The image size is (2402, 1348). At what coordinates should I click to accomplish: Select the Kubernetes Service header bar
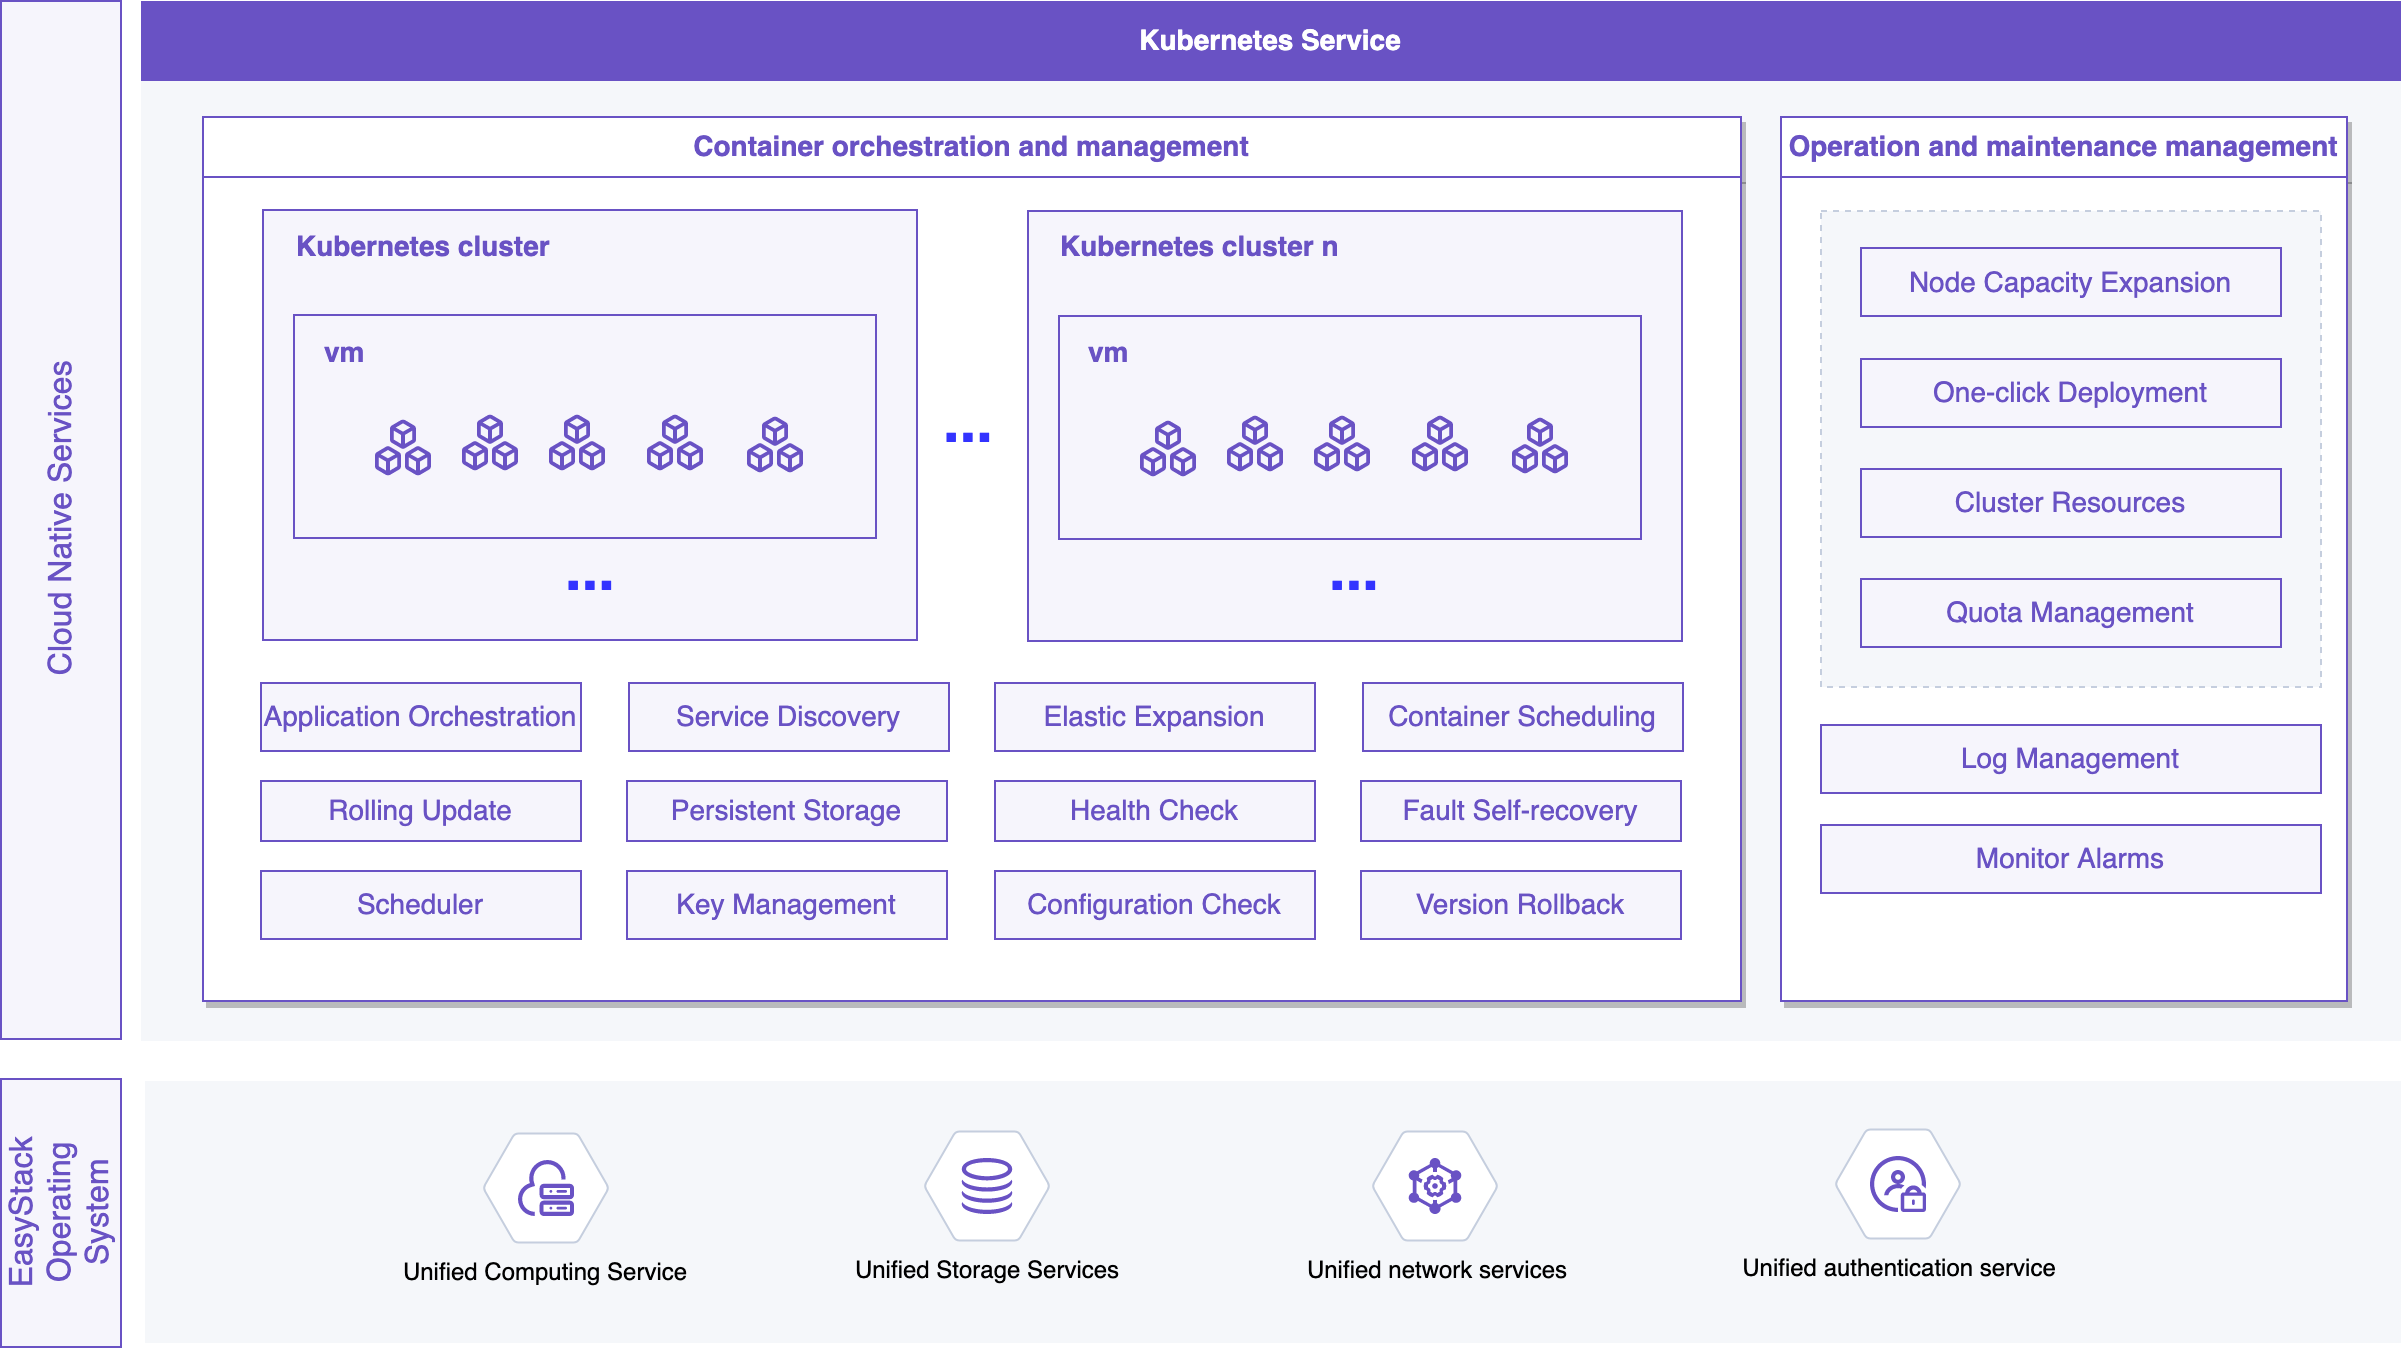click(1269, 40)
